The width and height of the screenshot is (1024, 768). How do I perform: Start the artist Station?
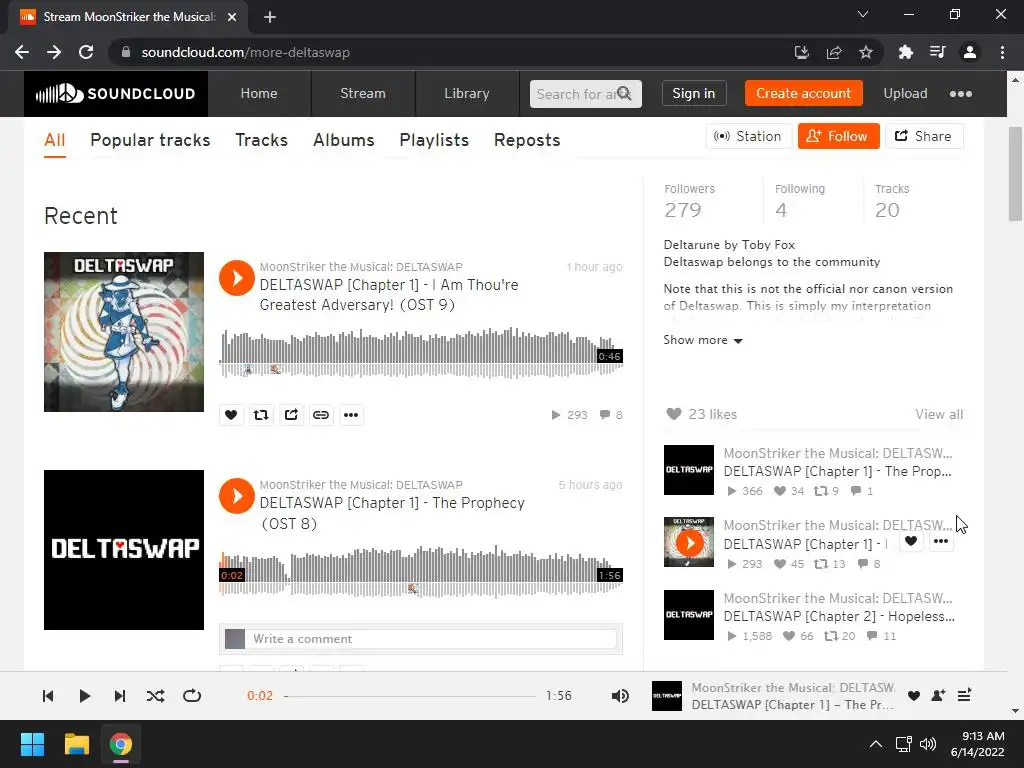click(x=748, y=136)
